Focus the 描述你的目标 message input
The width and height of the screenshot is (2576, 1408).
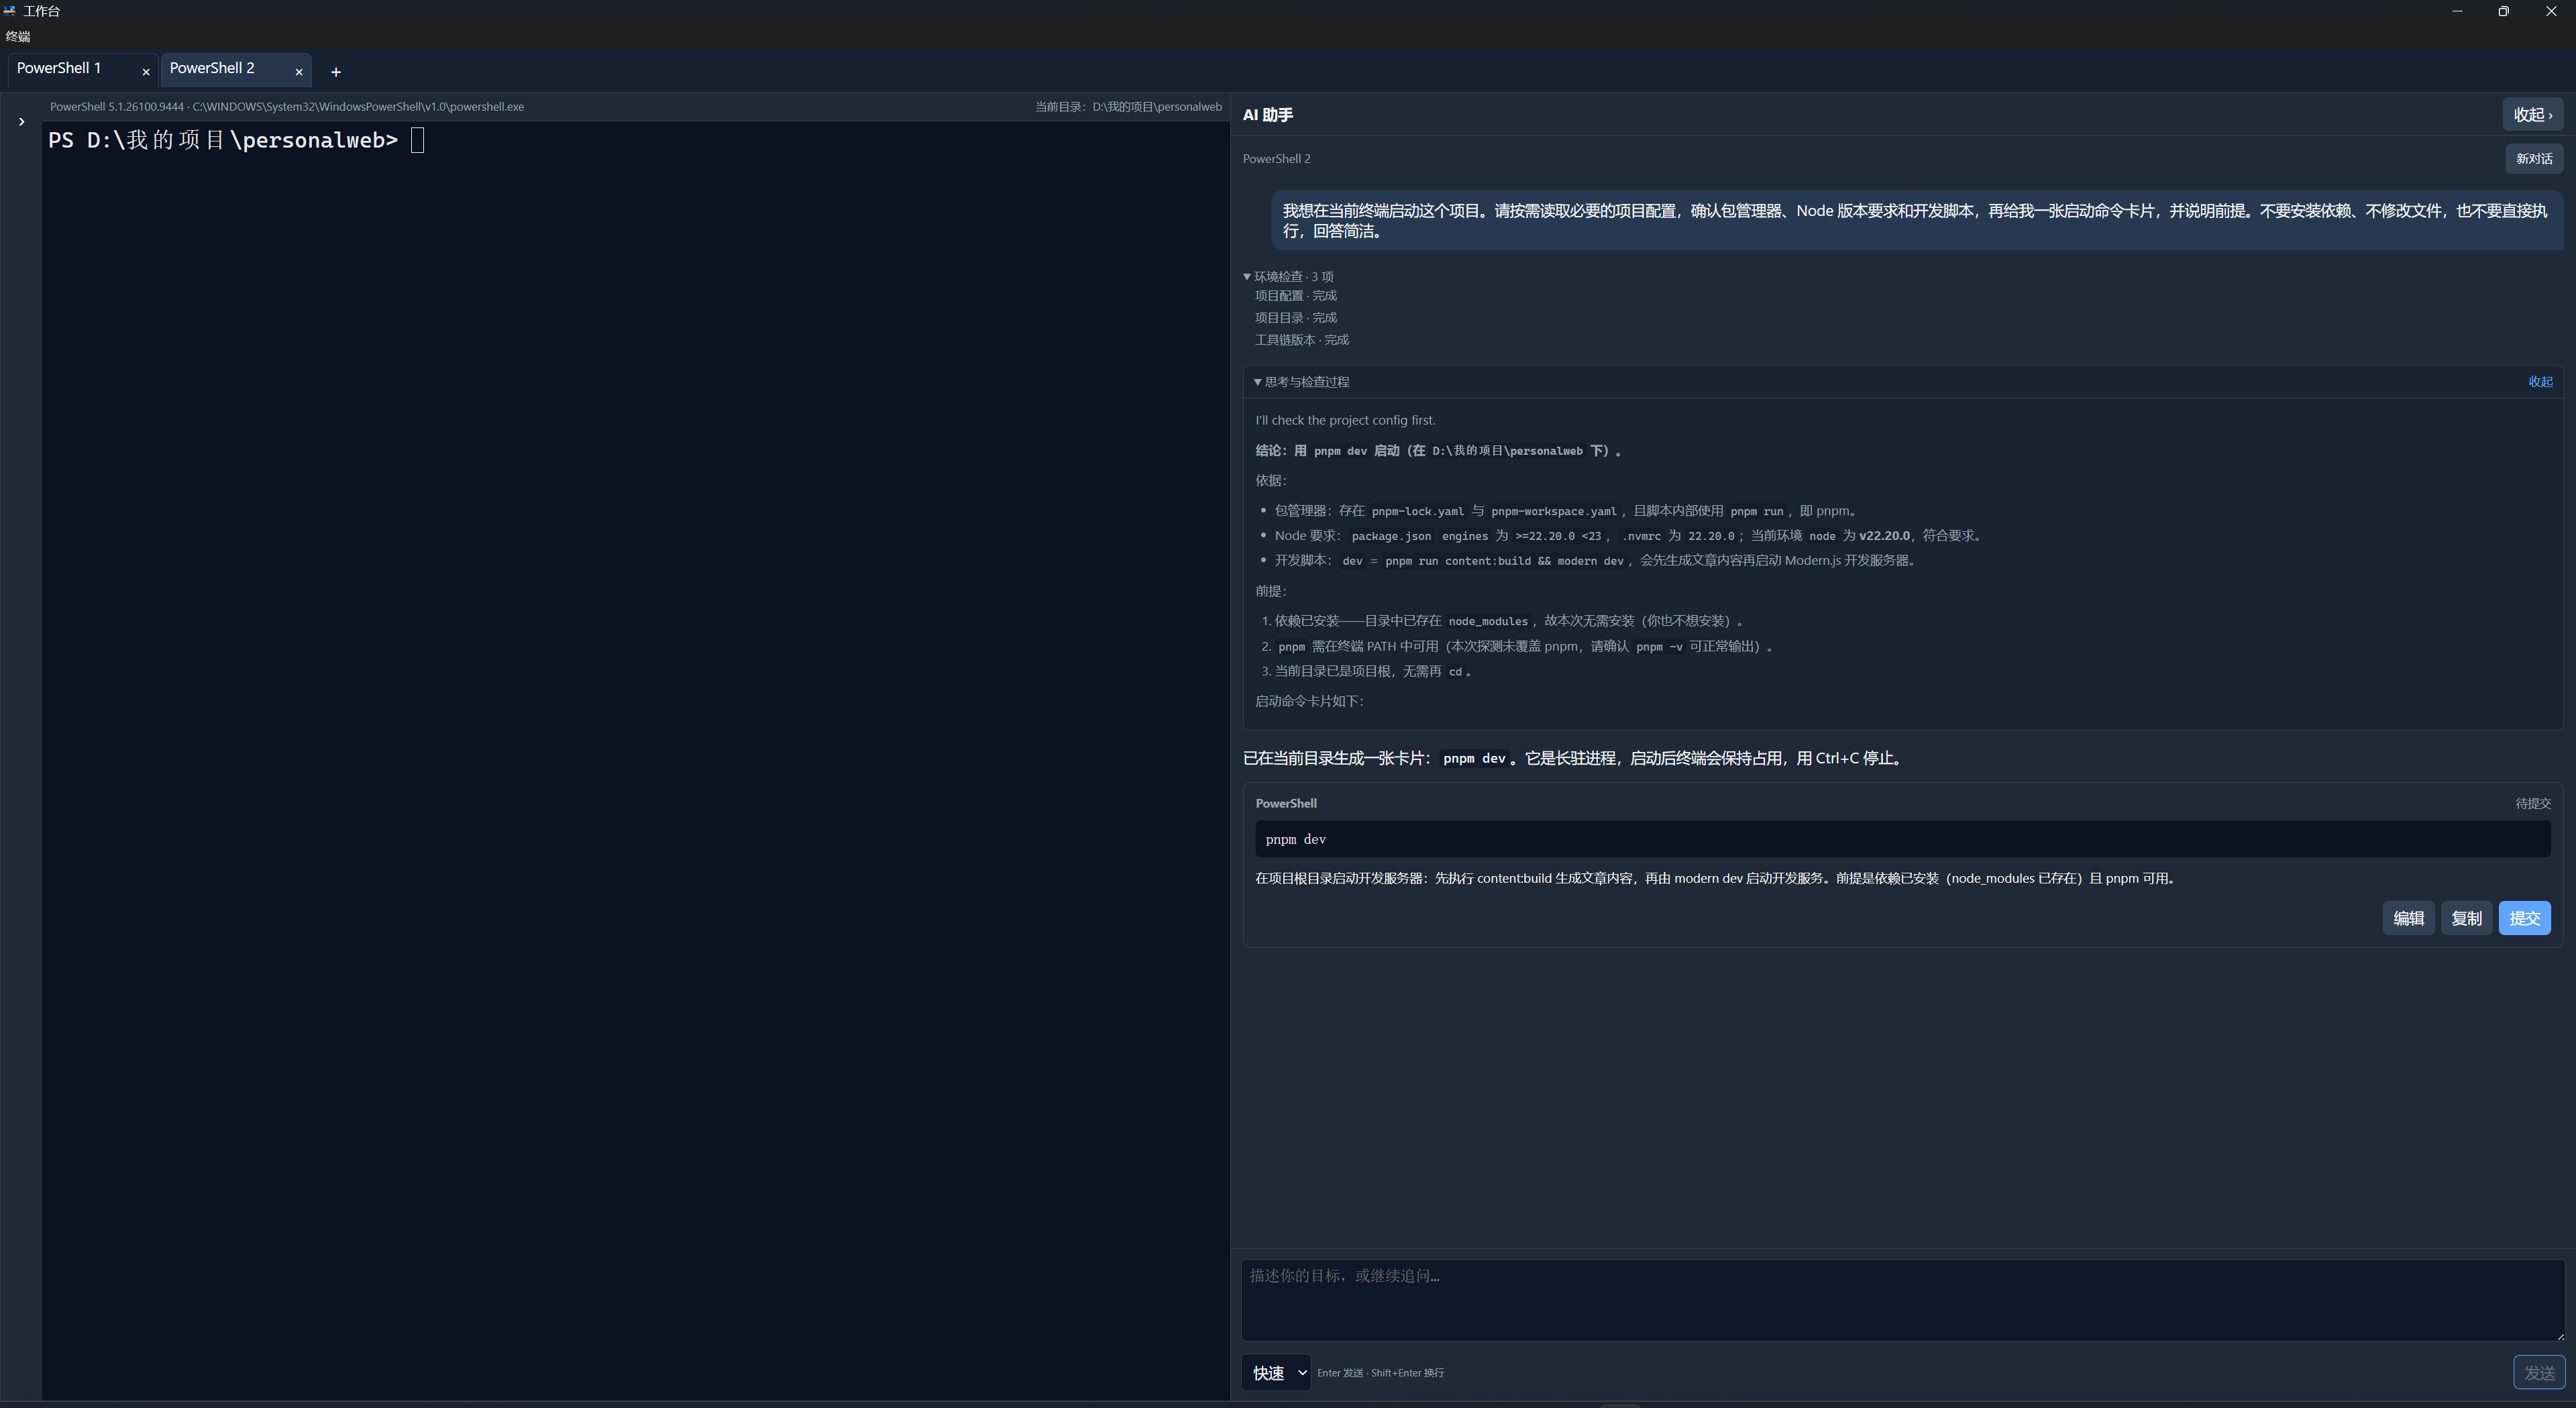(x=1902, y=1300)
